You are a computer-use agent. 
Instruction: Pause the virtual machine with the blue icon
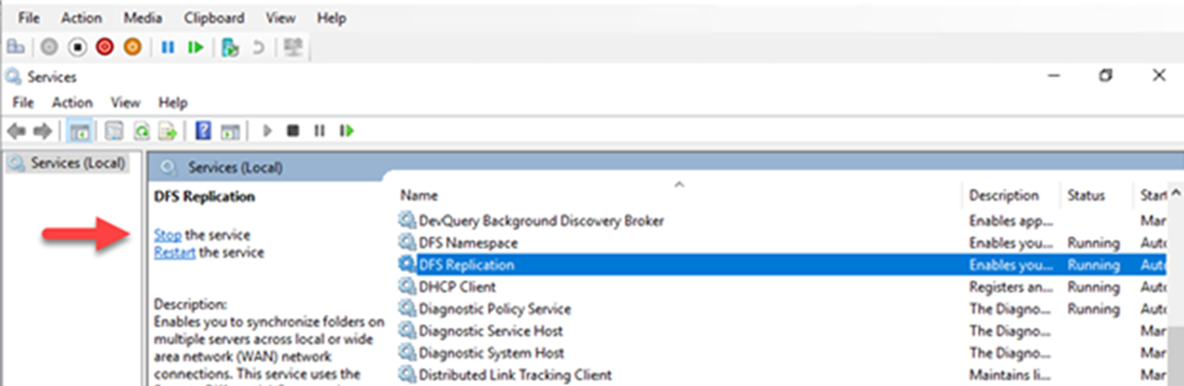168,48
